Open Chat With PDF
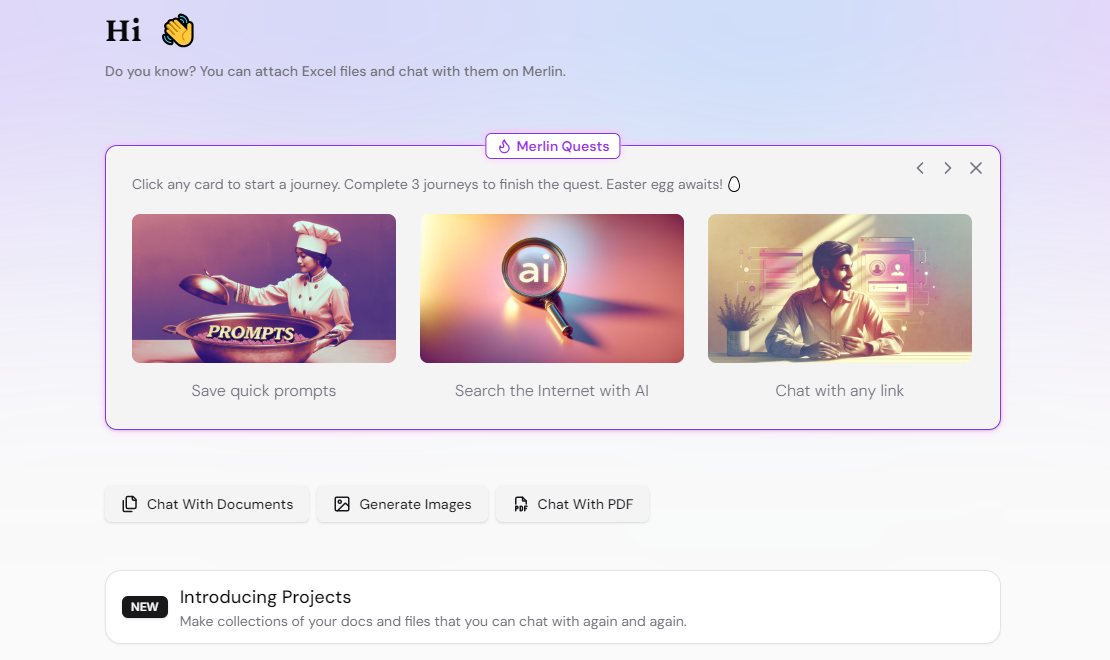This screenshot has height=660, width=1110. tap(572, 504)
